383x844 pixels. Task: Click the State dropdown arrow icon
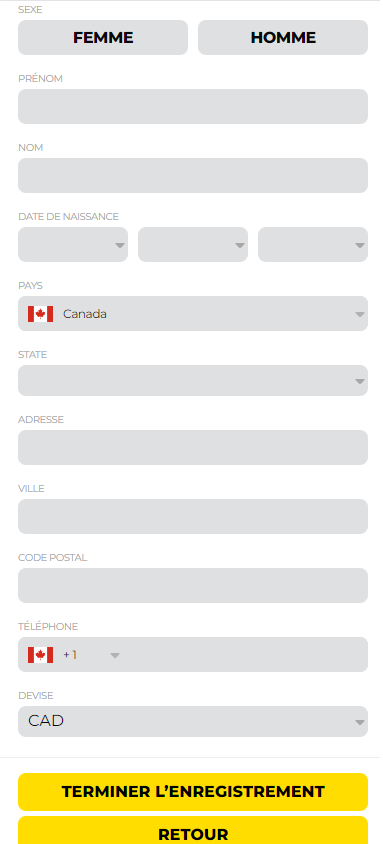click(x=360, y=381)
